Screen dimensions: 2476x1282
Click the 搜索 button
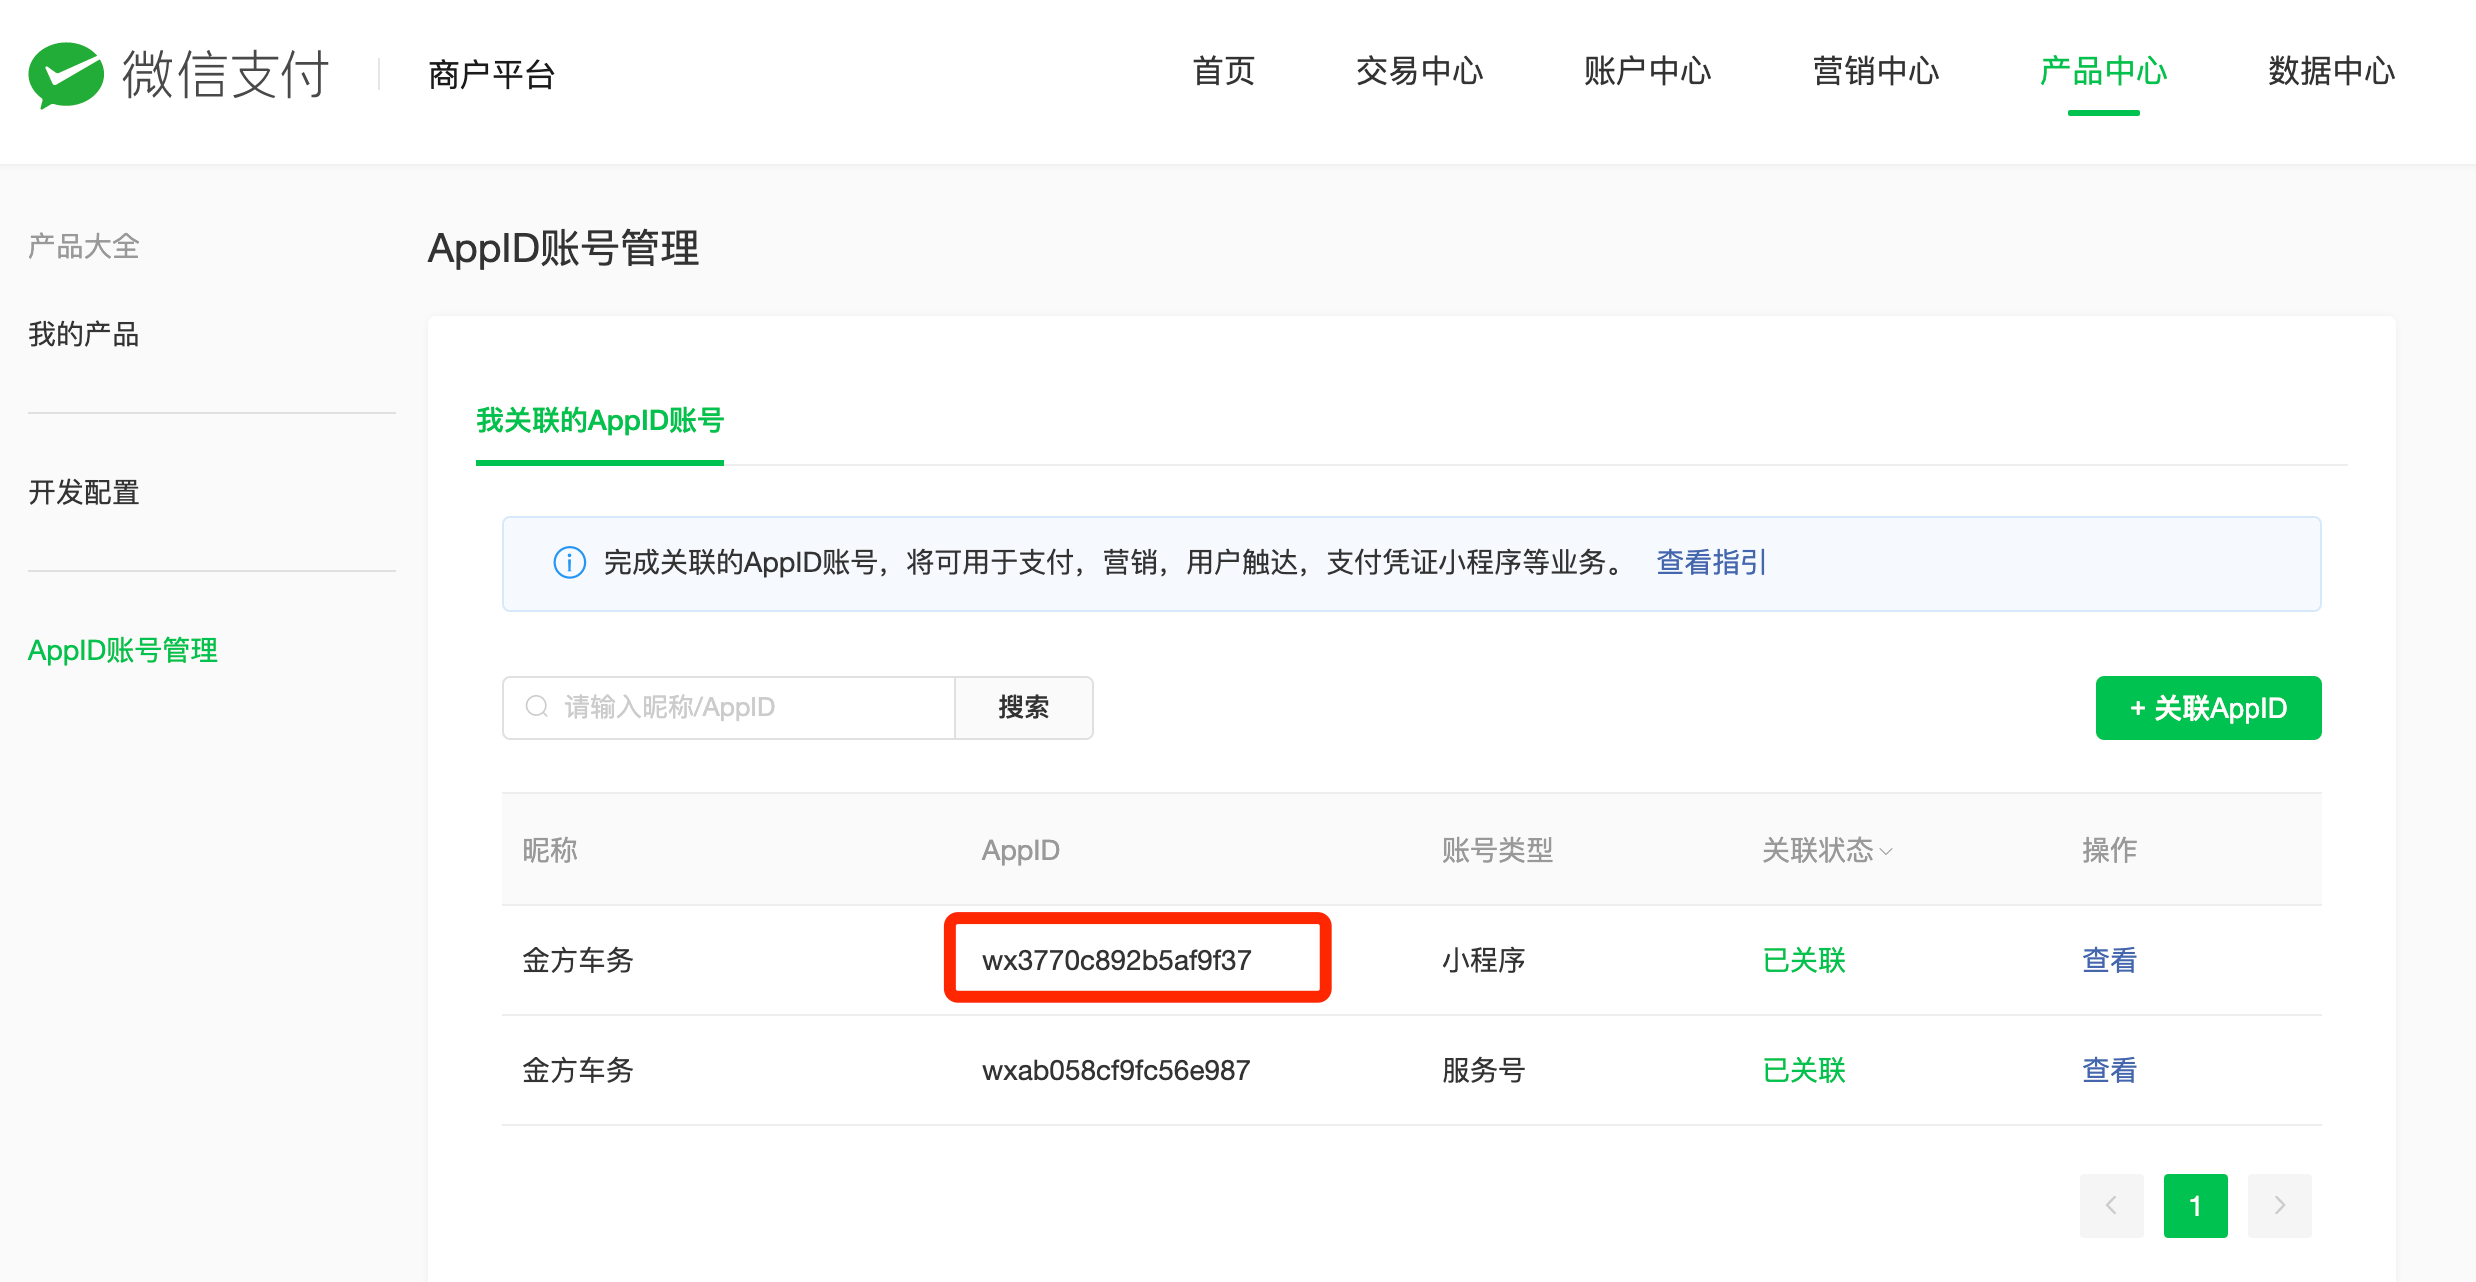1023,708
